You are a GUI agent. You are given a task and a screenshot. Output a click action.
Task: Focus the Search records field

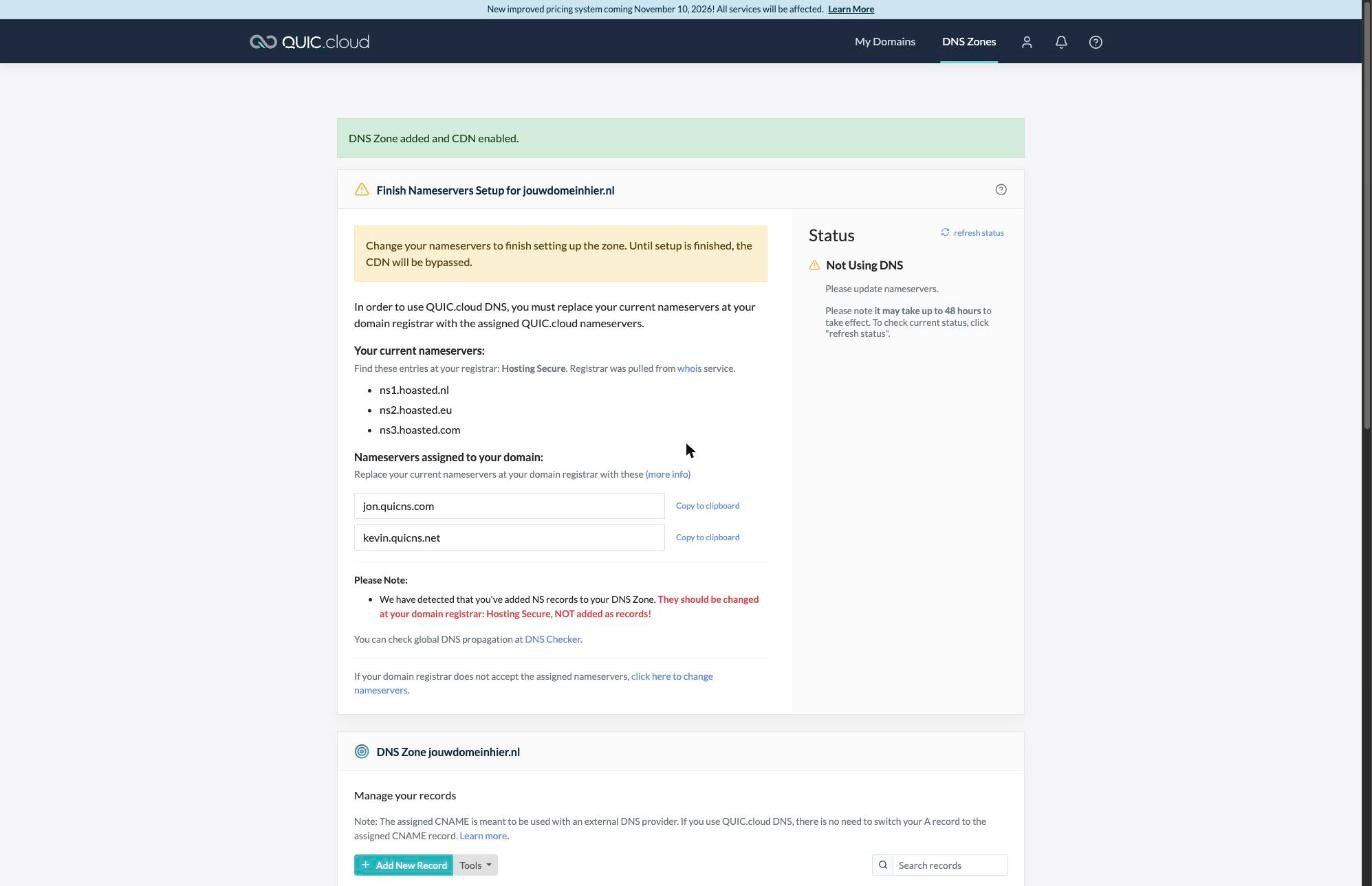point(950,865)
